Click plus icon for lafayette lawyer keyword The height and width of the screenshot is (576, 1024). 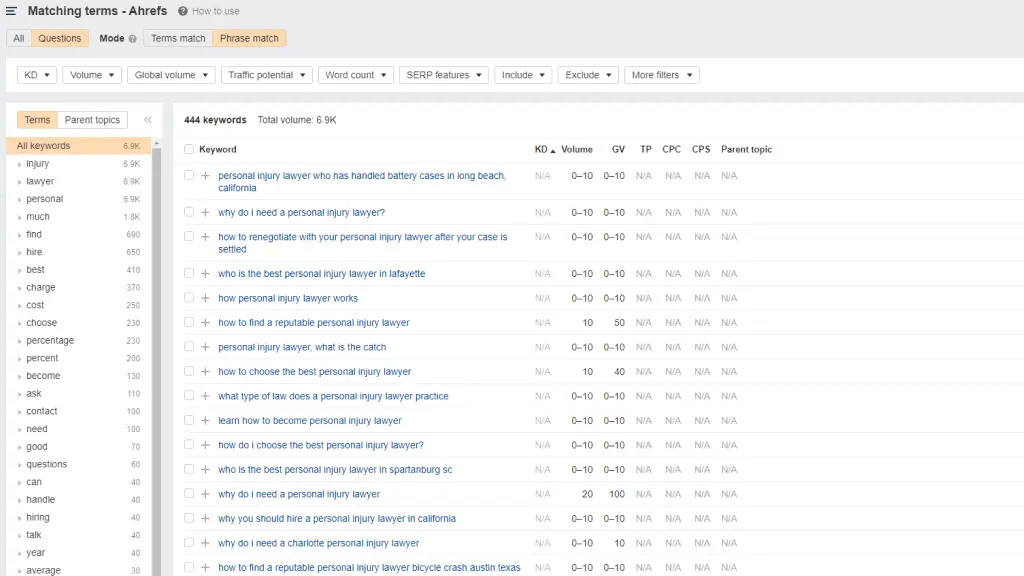pyautogui.click(x=205, y=274)
